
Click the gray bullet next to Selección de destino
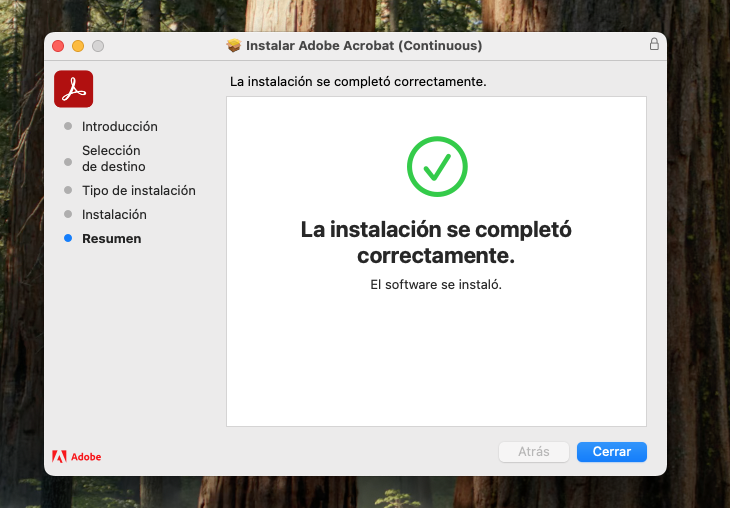(x=68, y=162)
